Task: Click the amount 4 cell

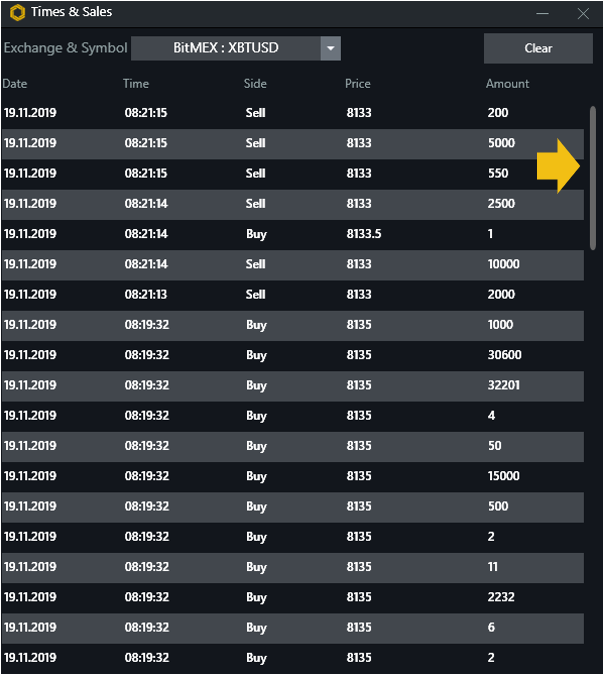Action: tap(491, 415)
